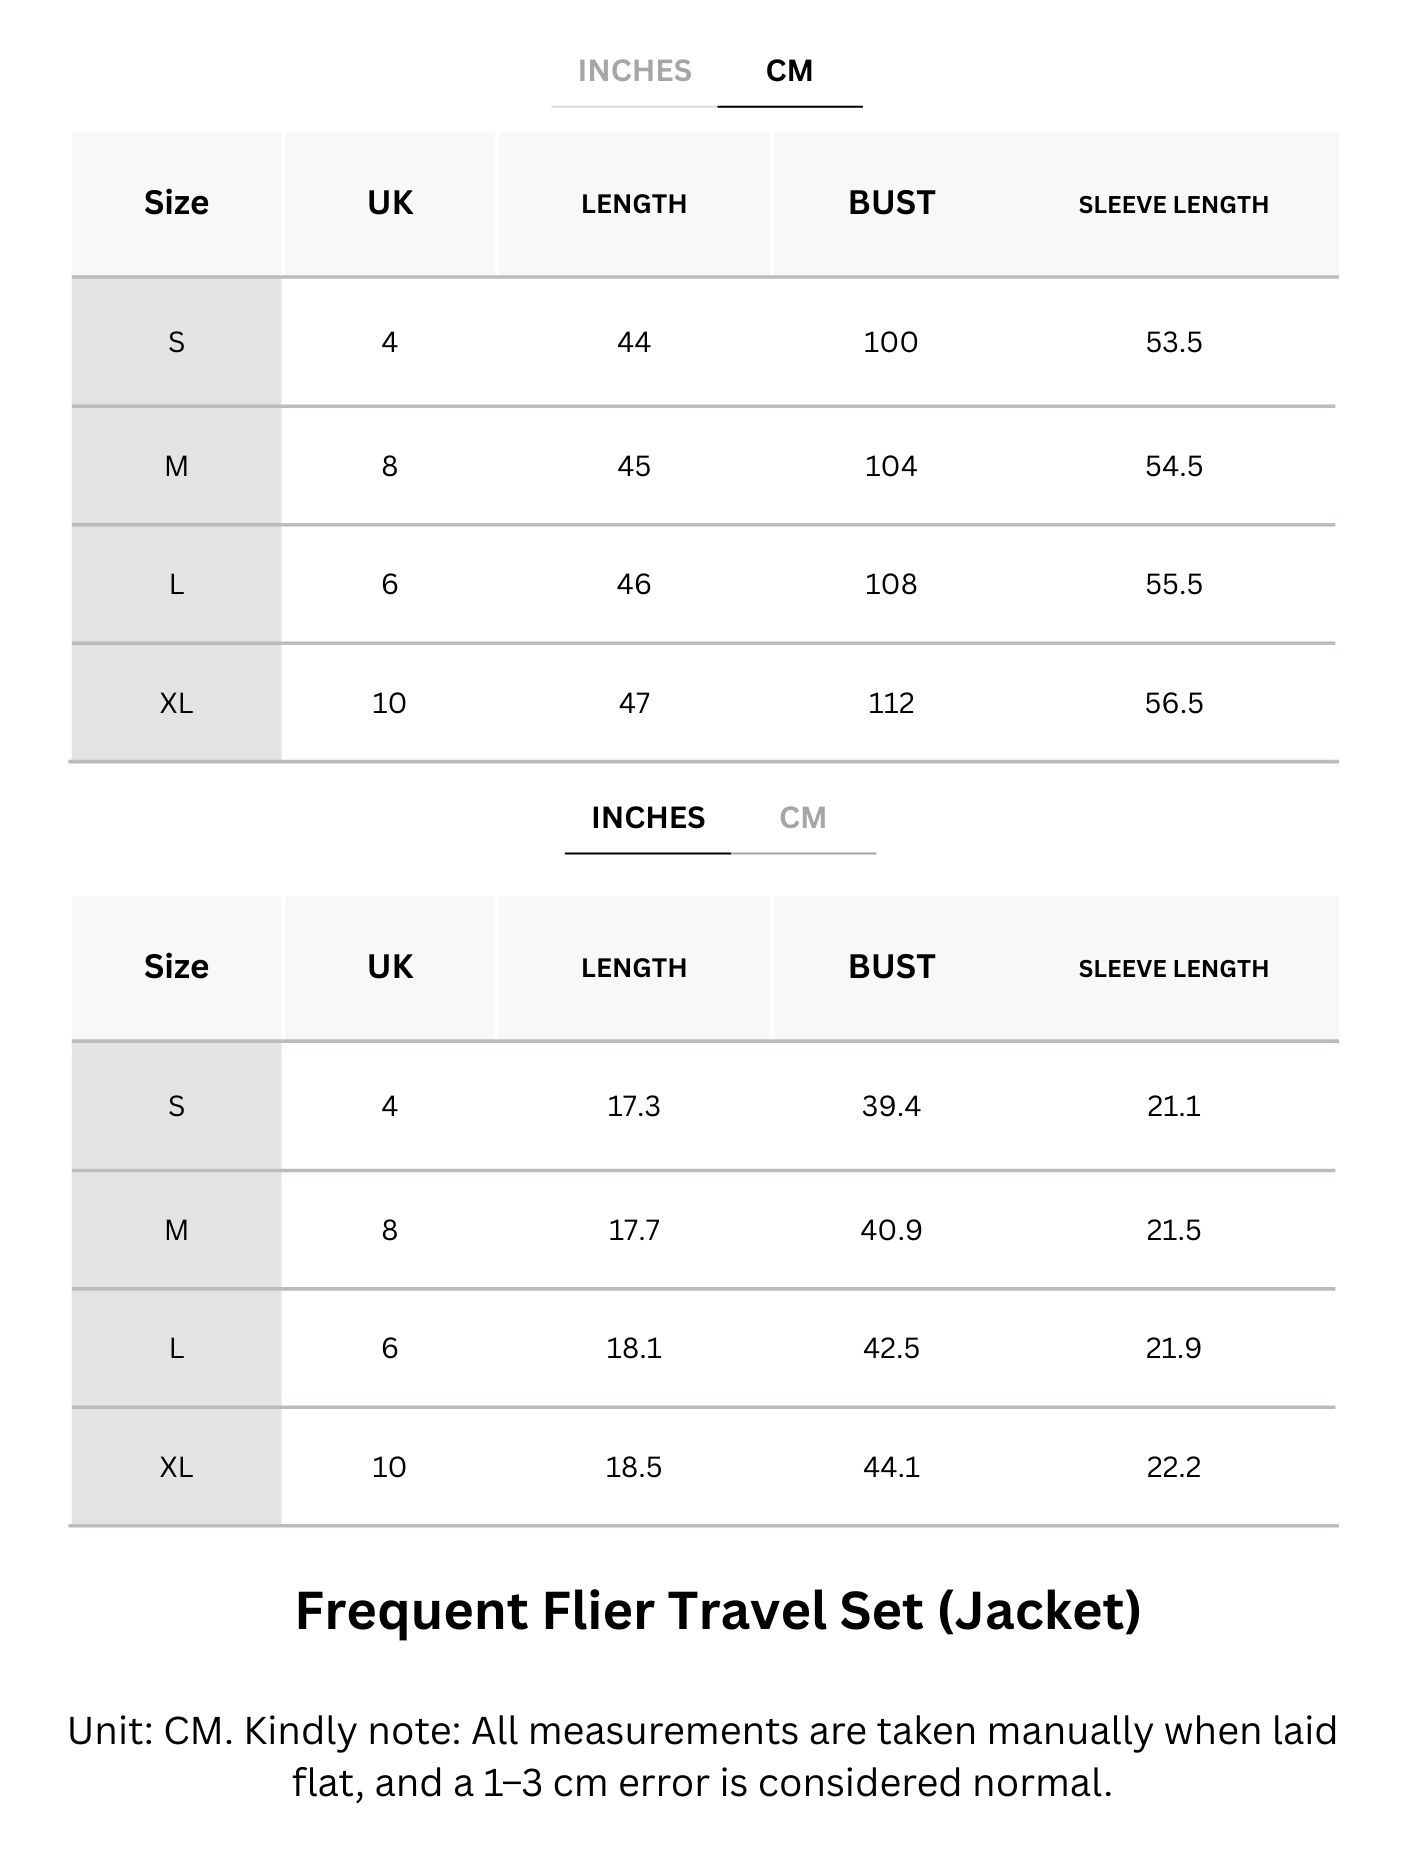Switch to the INCHES tab above the top table
The height and width of the screenshot is (1851, 1414).
coord(634,71)
